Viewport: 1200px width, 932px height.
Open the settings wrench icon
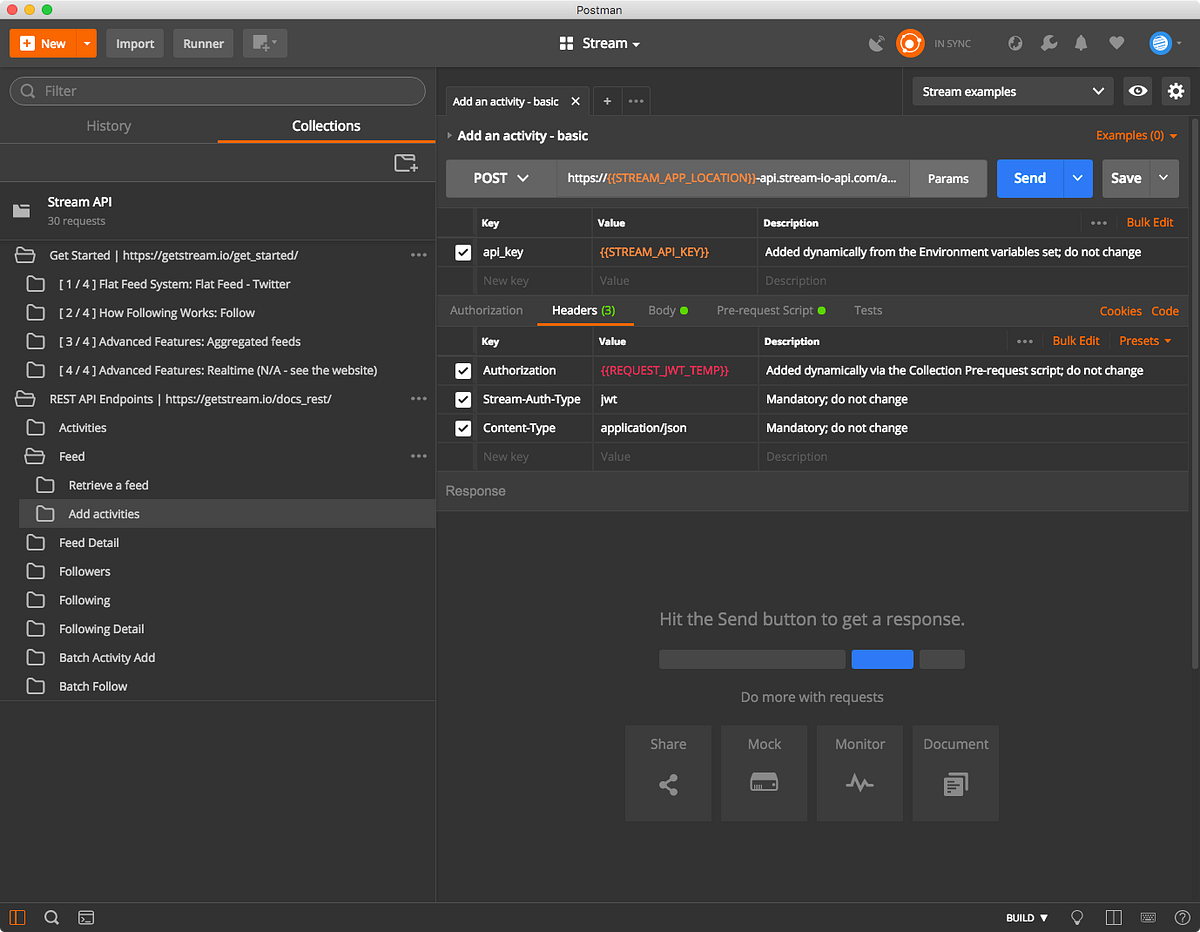[x=1048, y=43]
